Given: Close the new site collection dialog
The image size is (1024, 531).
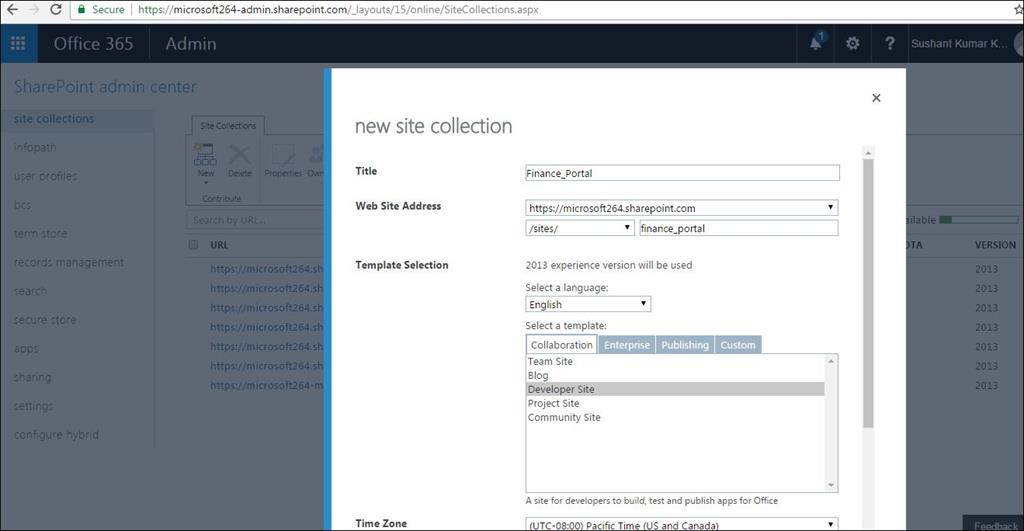Looking at the screenshot, I should [876, 97].
